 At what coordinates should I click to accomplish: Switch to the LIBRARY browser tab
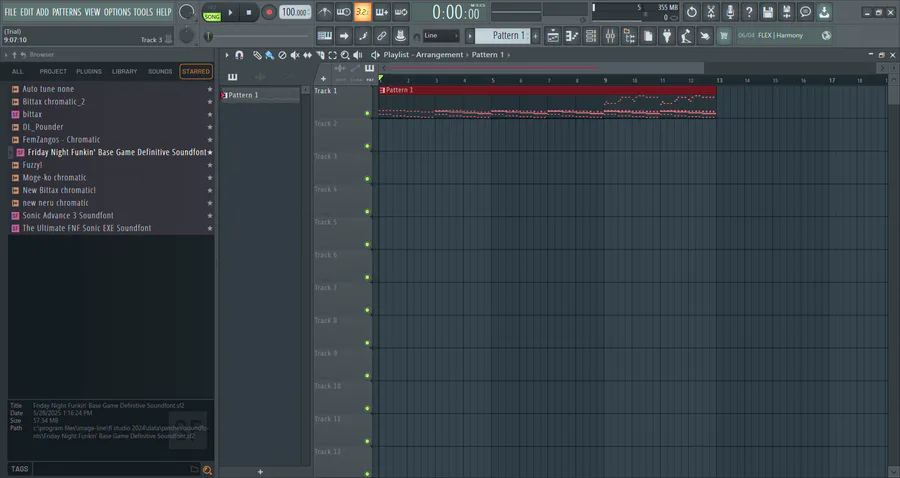125,72
